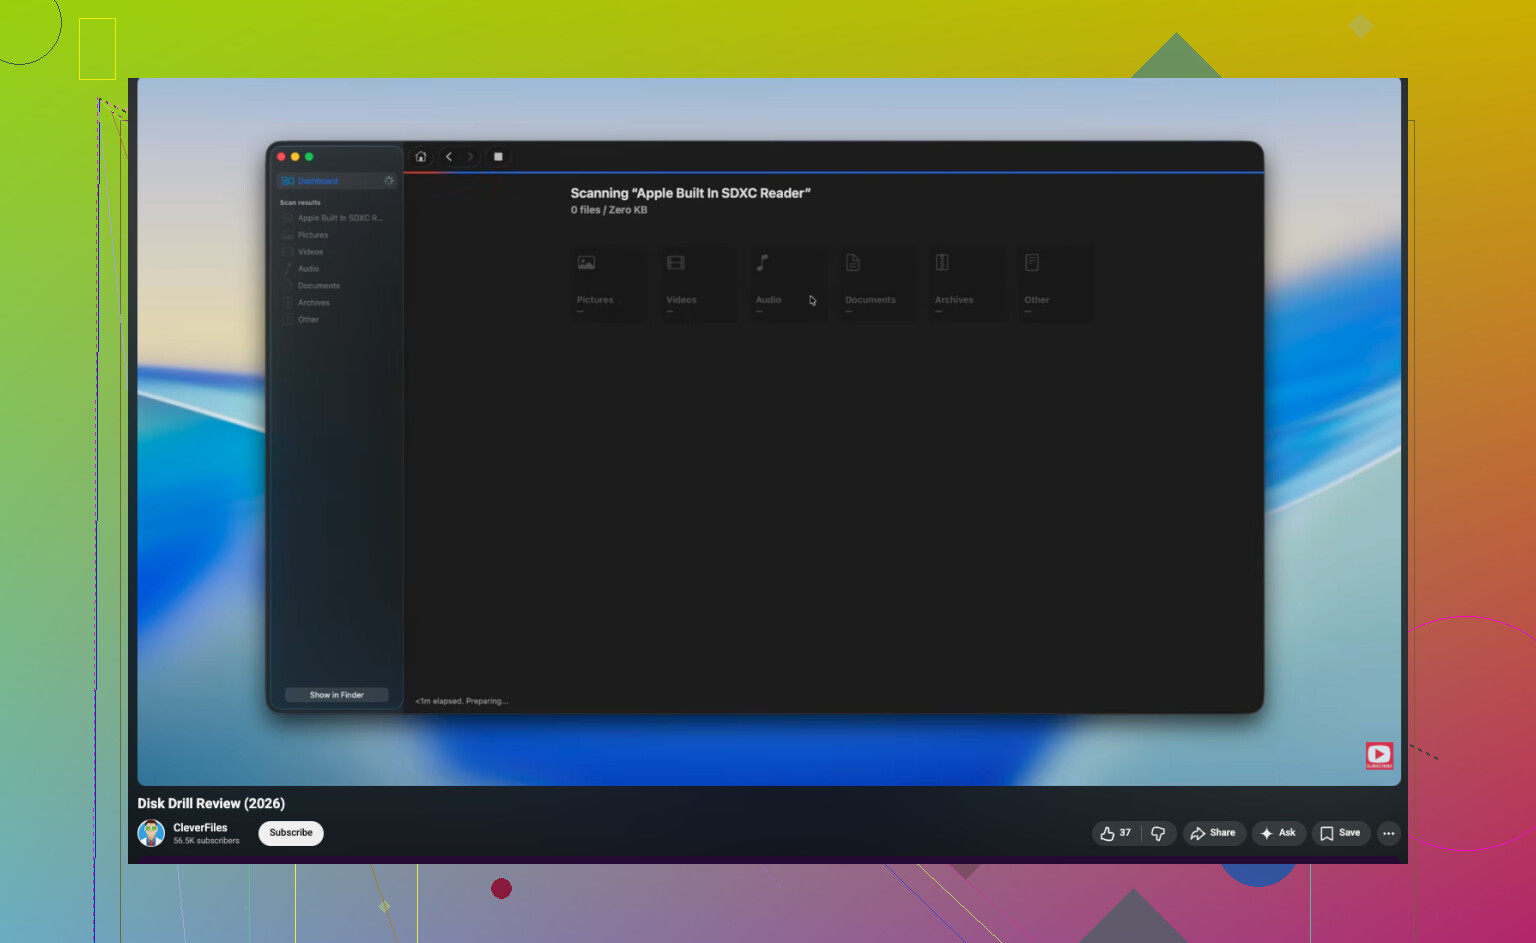Click the 56.5K subscribers text

click(206, 841)
